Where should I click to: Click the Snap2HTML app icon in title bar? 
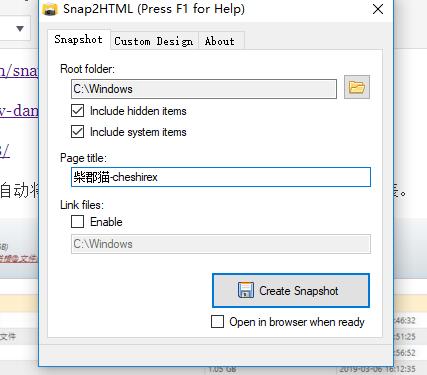pyautogui.click(x=50, y=9)
